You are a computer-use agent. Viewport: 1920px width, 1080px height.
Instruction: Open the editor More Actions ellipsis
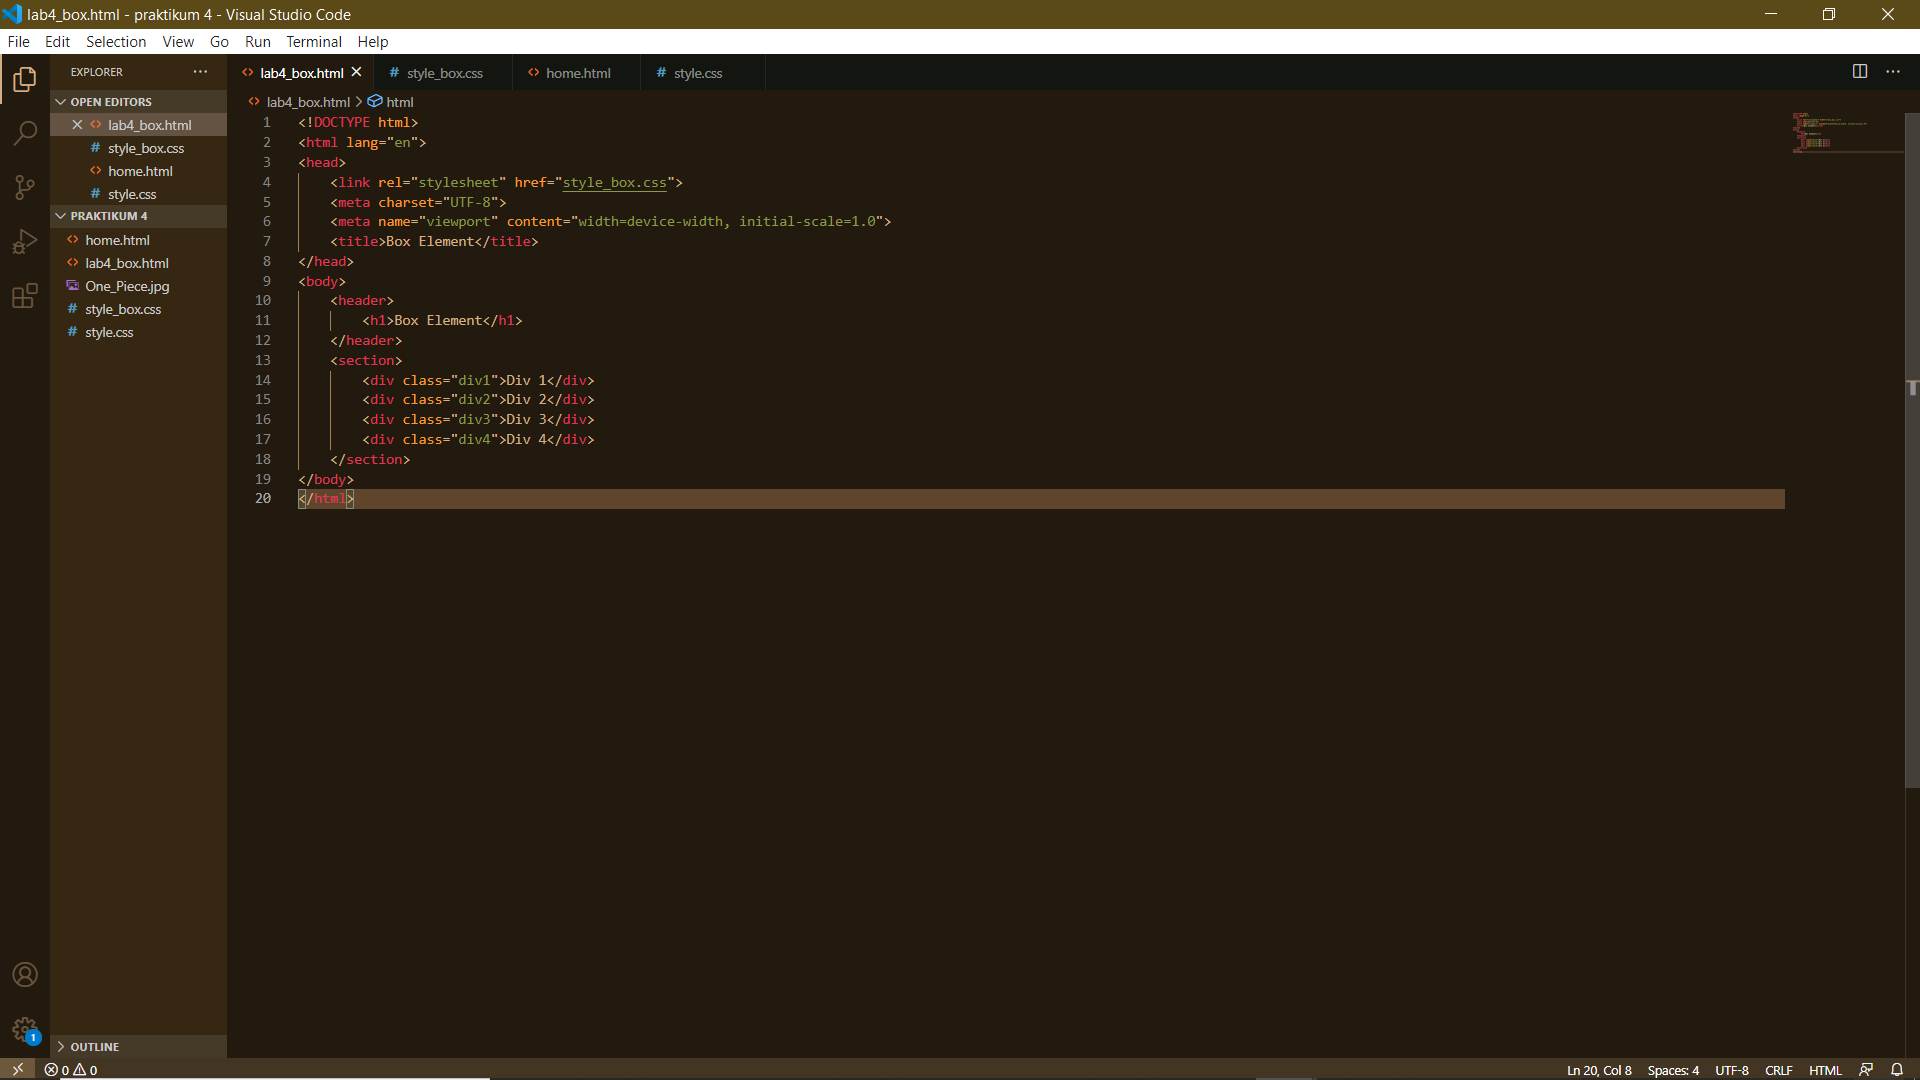[x=1893, y=72]
